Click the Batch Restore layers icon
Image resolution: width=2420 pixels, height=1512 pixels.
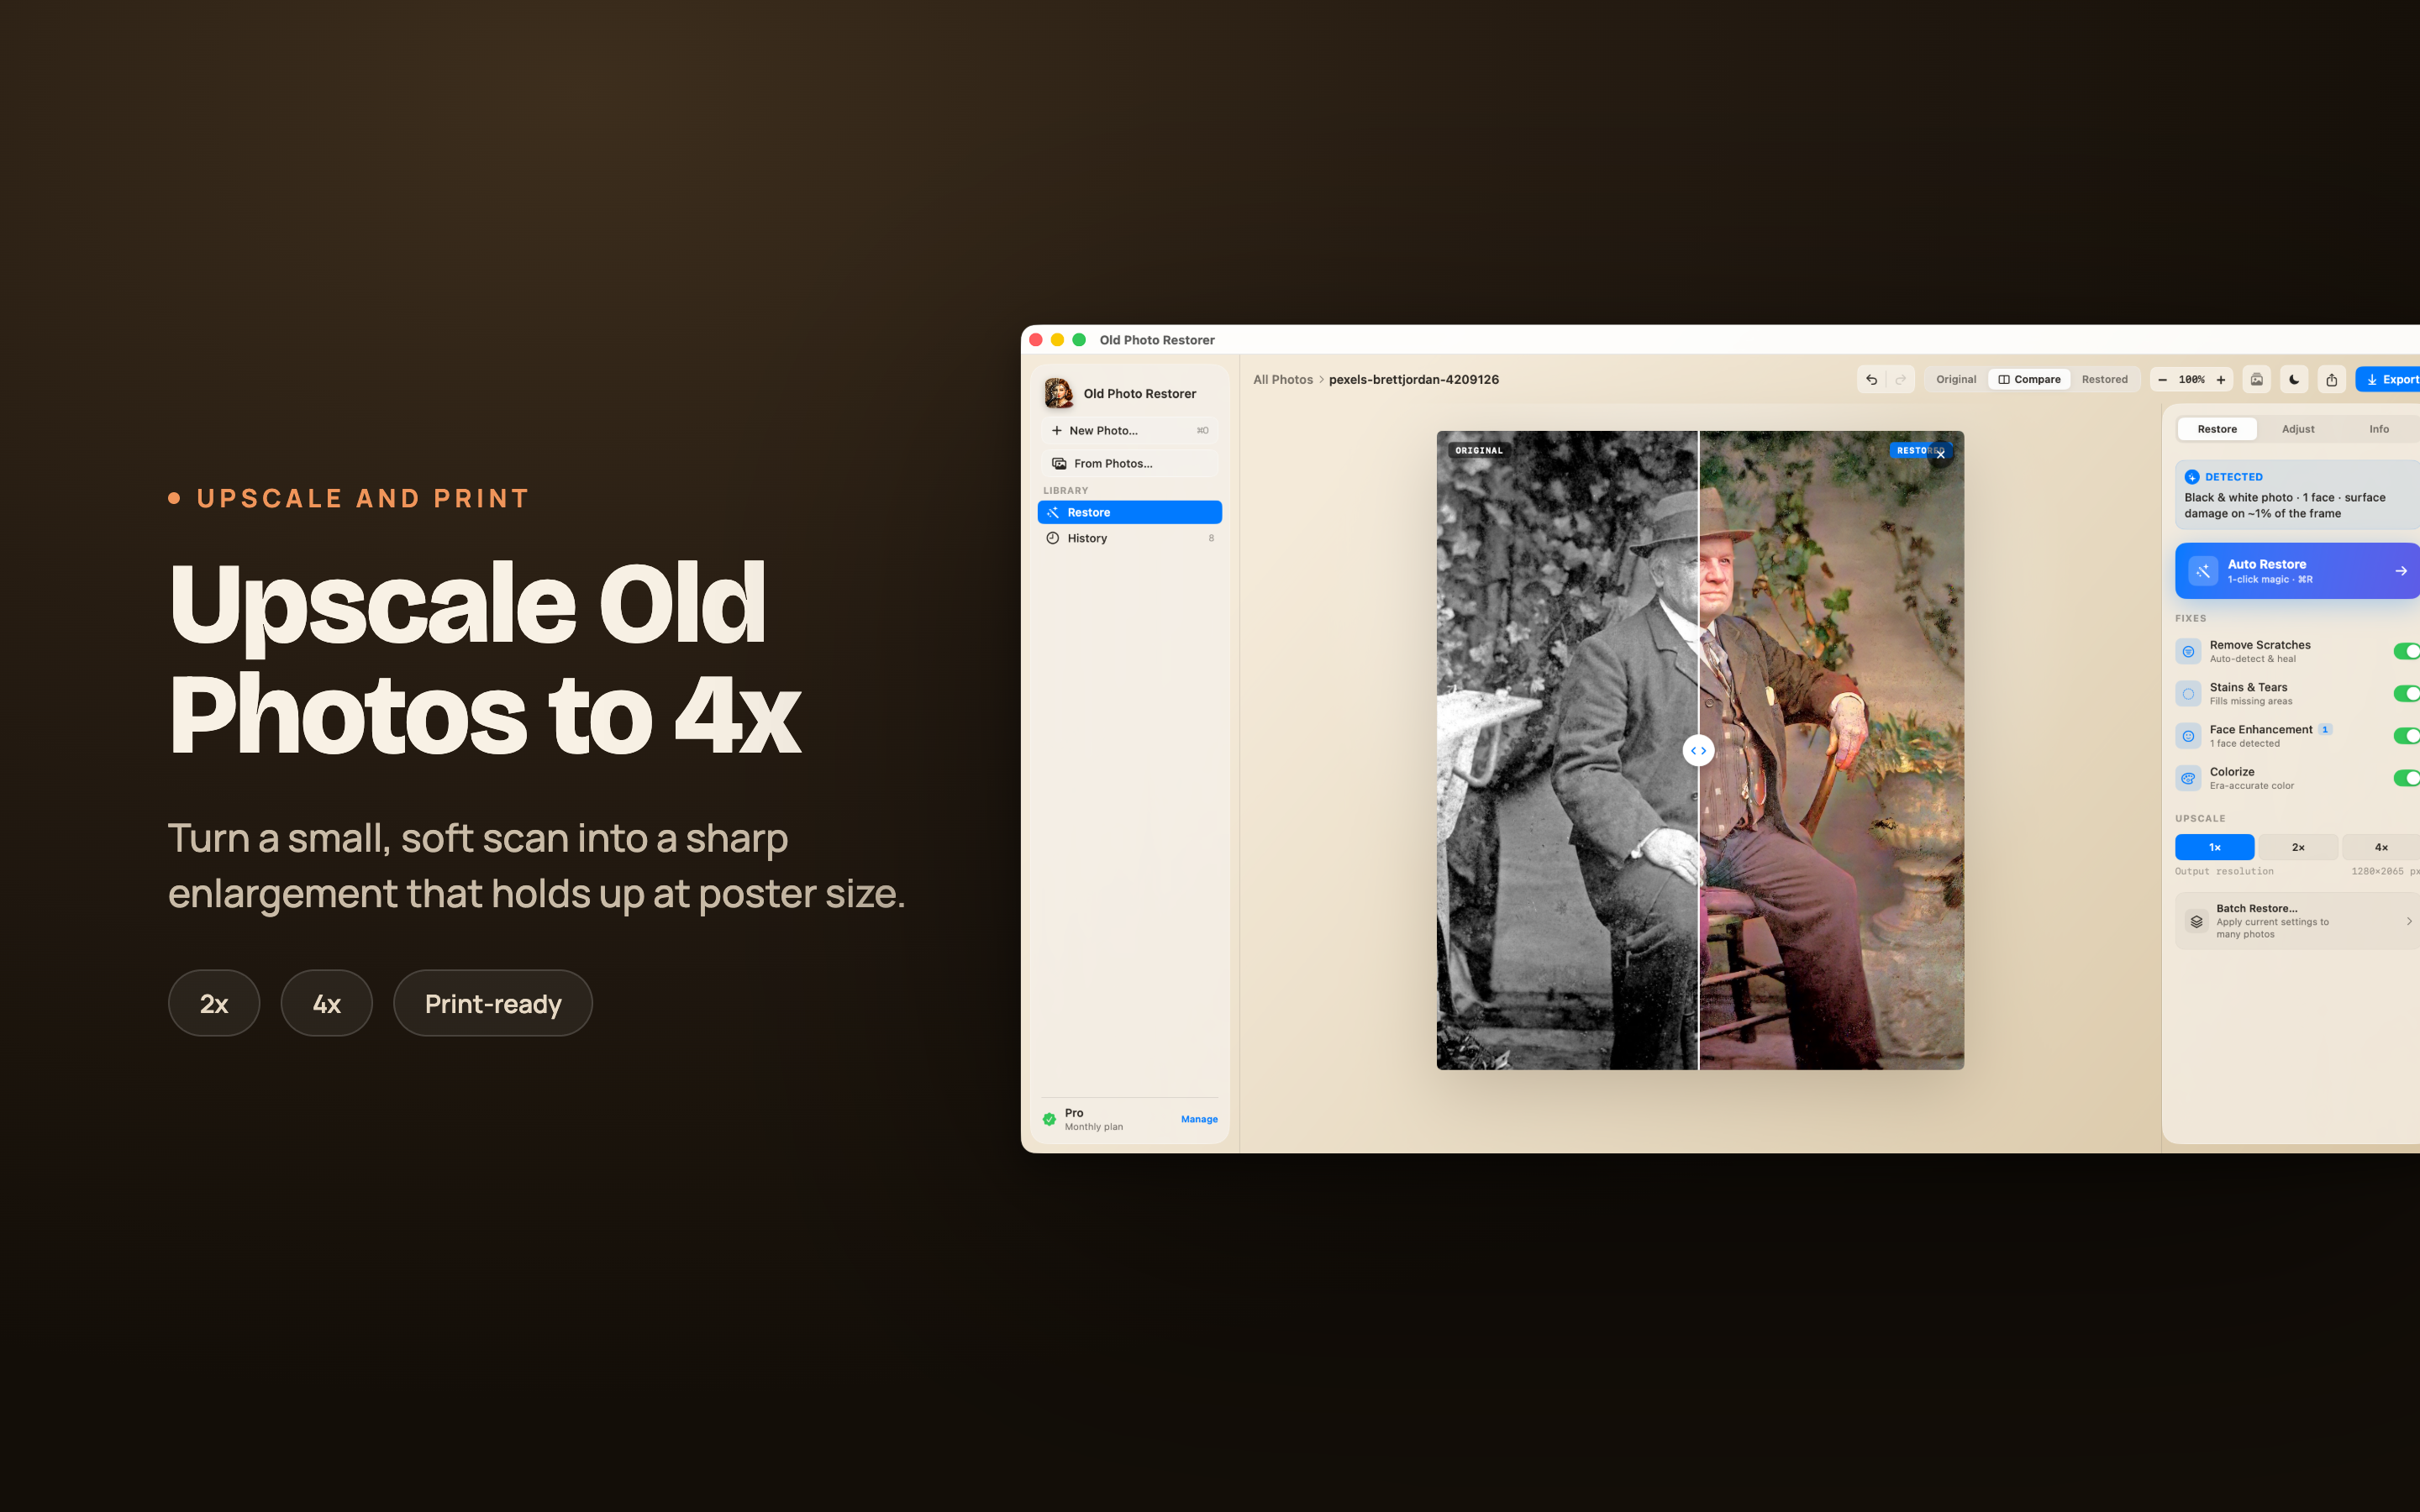tap(2196, 921)
